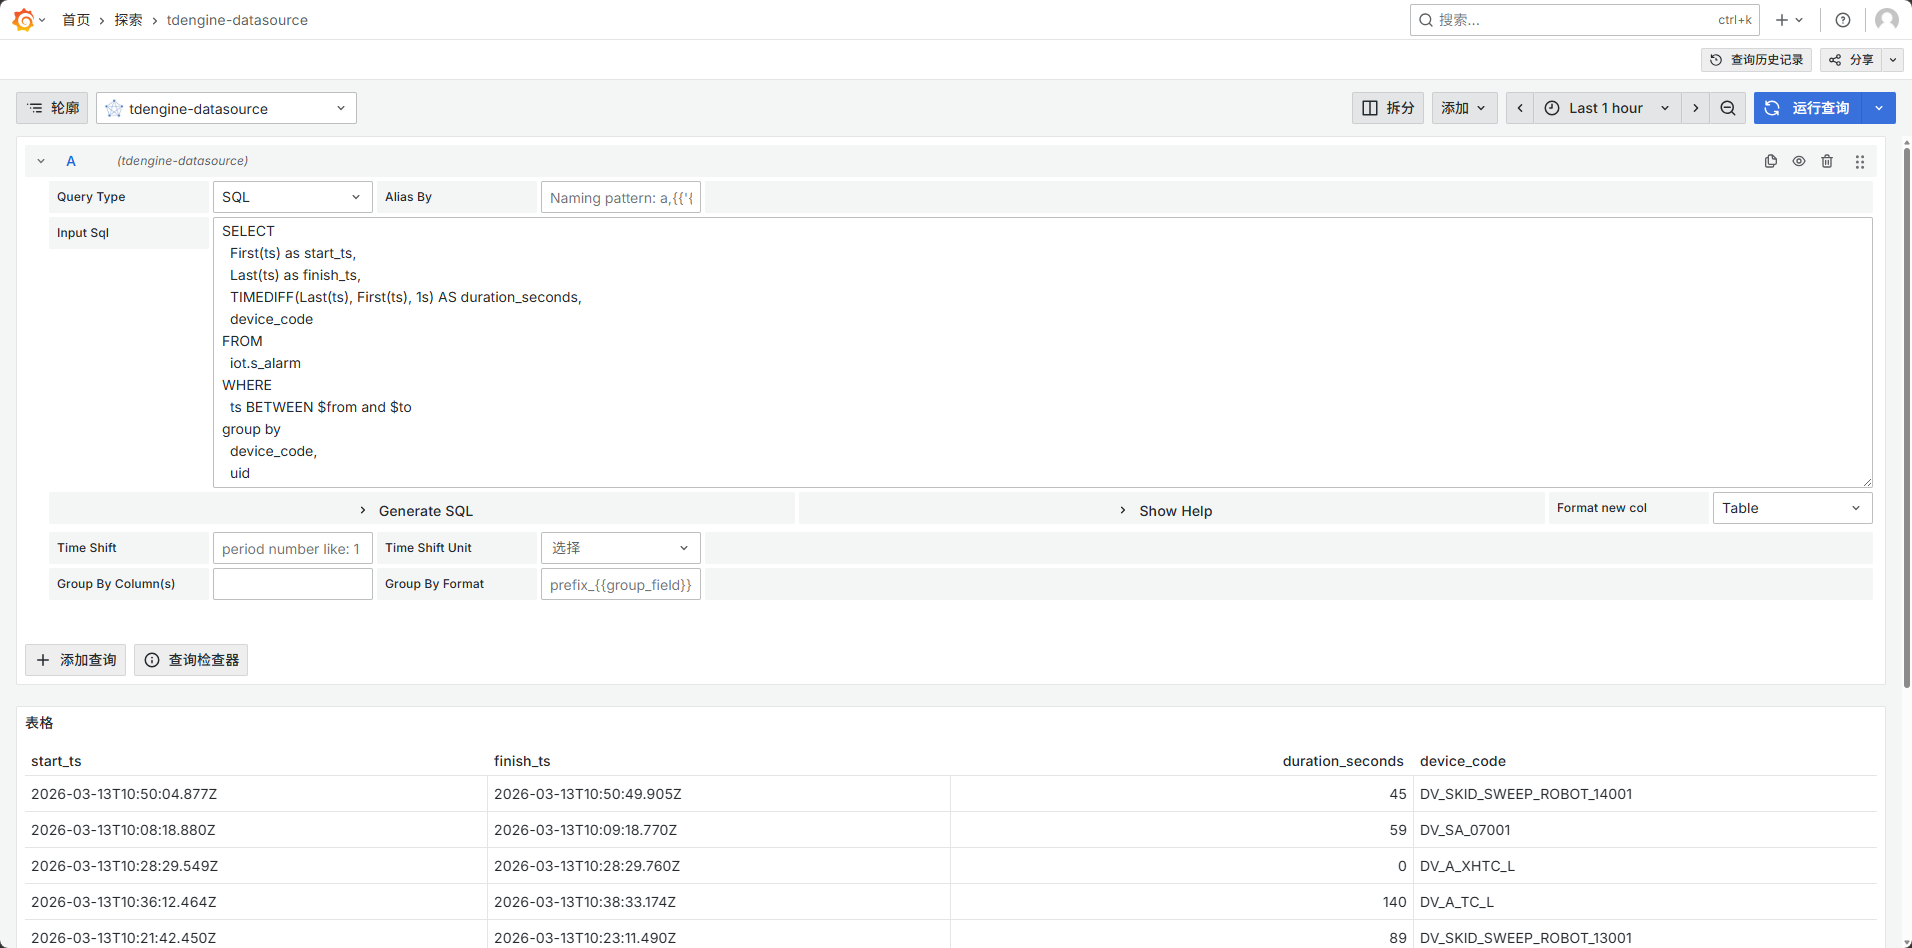
Task: Navigate to 探索 breadcrumb
Action: [x=128, y=20]
